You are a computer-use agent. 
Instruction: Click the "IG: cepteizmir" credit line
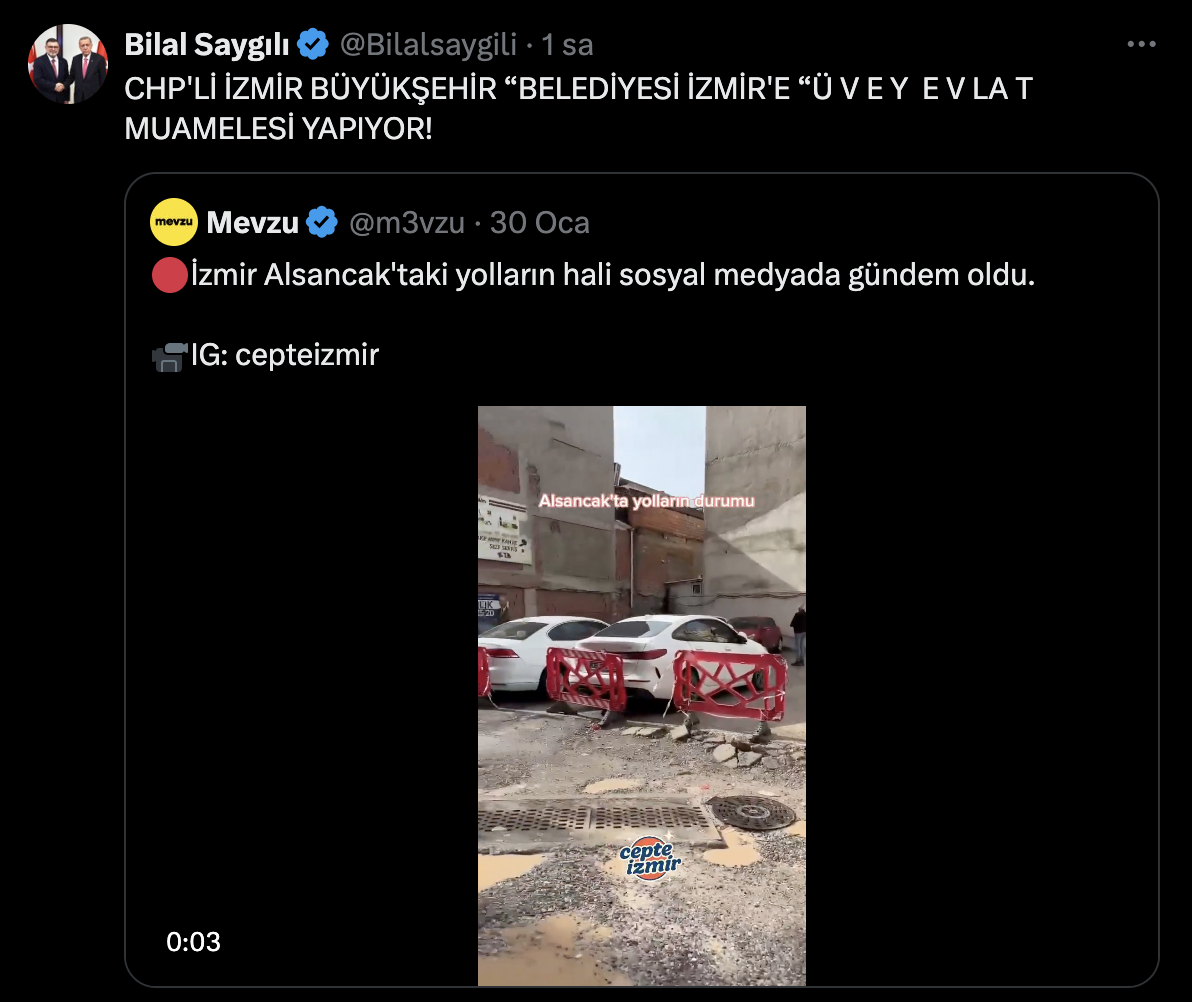(x=284, y=355)
